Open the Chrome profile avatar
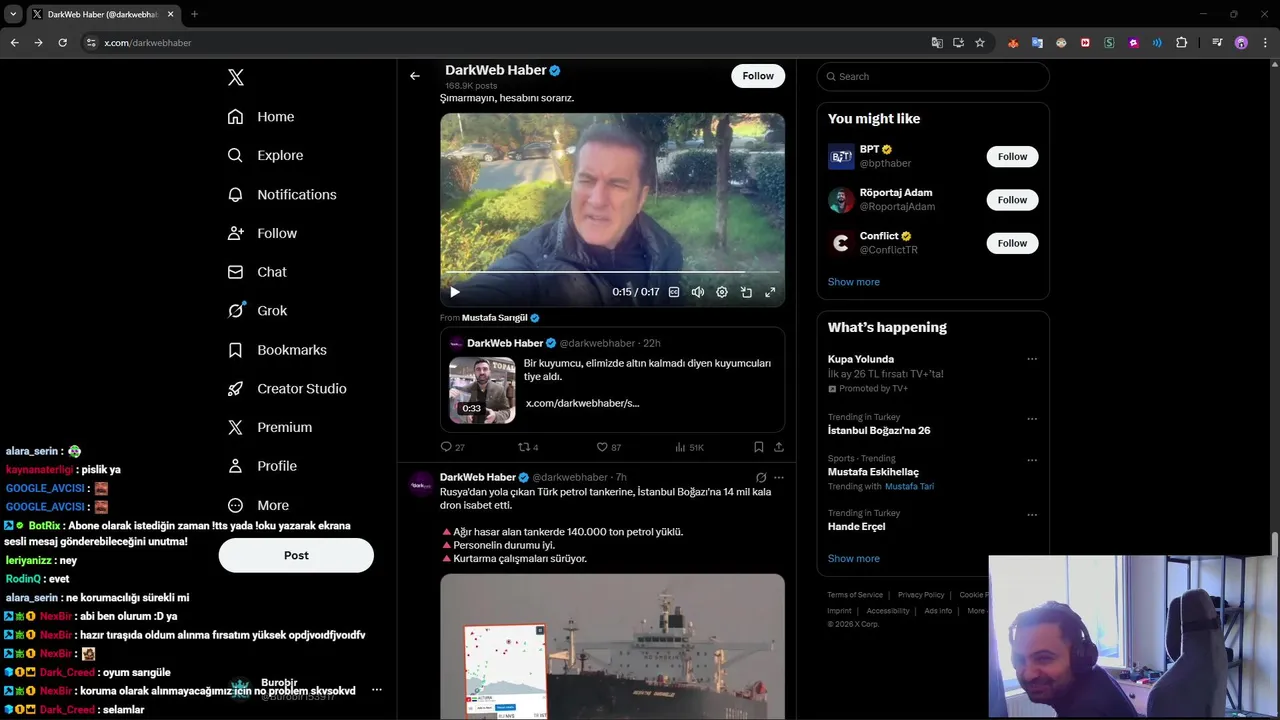Image resolution: width=1280 pixels, height=720 pixels. pyautogui.click(x=1241, y=43)
